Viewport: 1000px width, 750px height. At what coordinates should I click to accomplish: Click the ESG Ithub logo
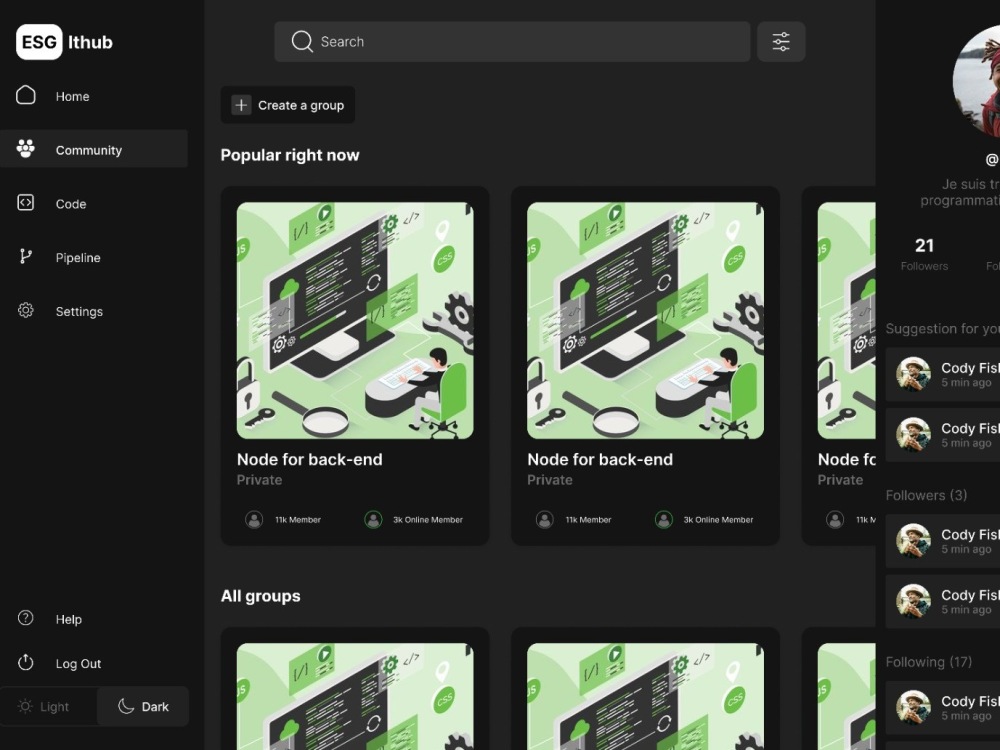pos(64,42)
